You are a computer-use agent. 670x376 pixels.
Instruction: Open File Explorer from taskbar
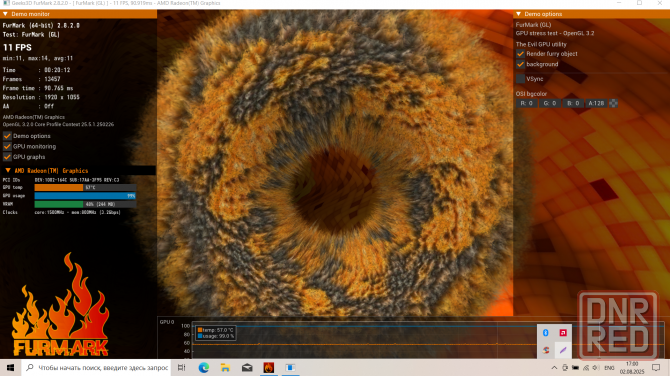(225, 367)
